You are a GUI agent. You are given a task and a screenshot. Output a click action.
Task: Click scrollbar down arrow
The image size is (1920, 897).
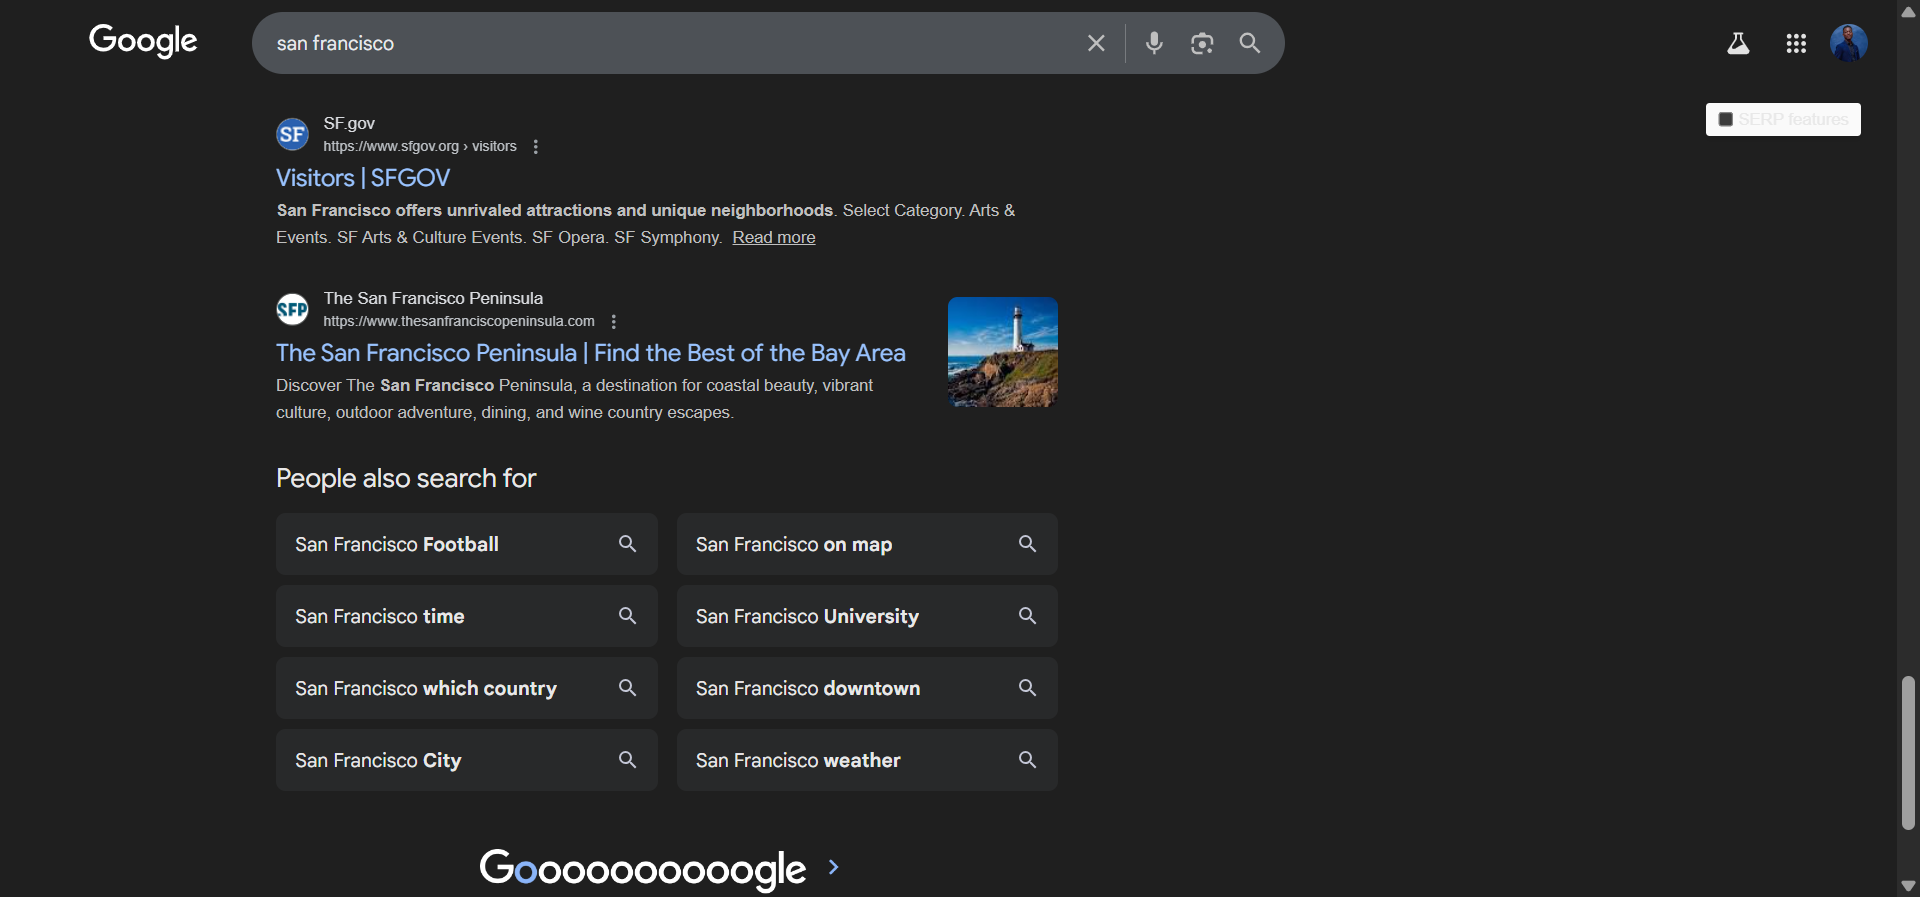click(1908, 886)
